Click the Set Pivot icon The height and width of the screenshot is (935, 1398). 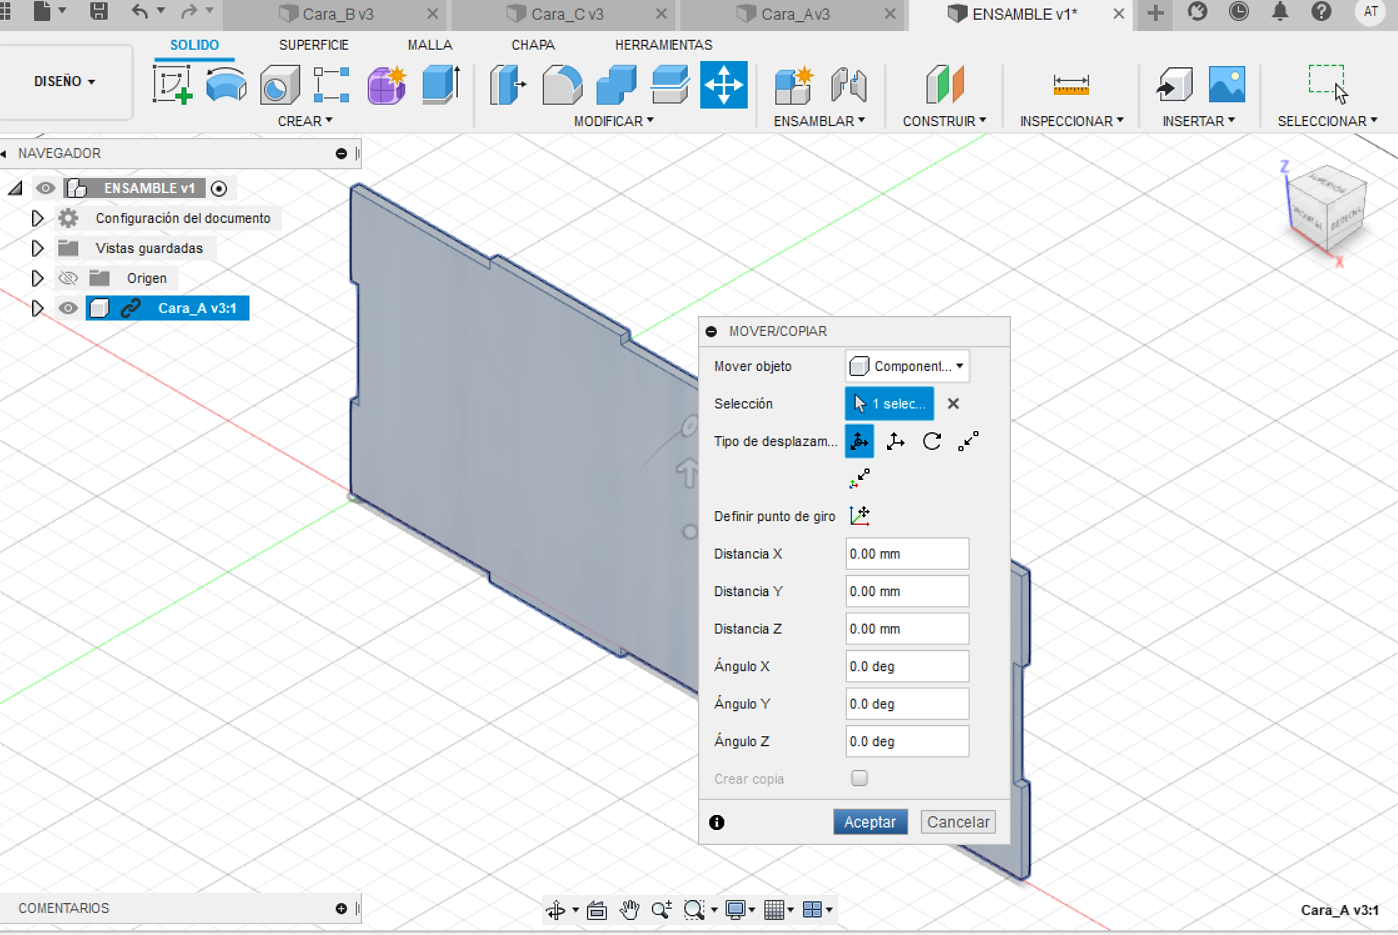[x=859, y=516]
